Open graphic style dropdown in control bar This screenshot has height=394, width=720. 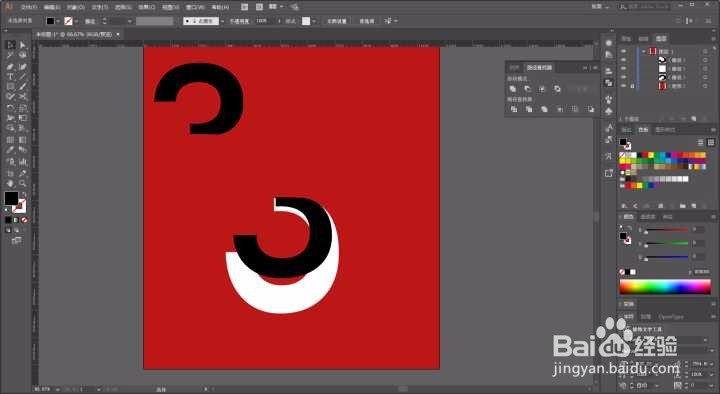point(314,21)
